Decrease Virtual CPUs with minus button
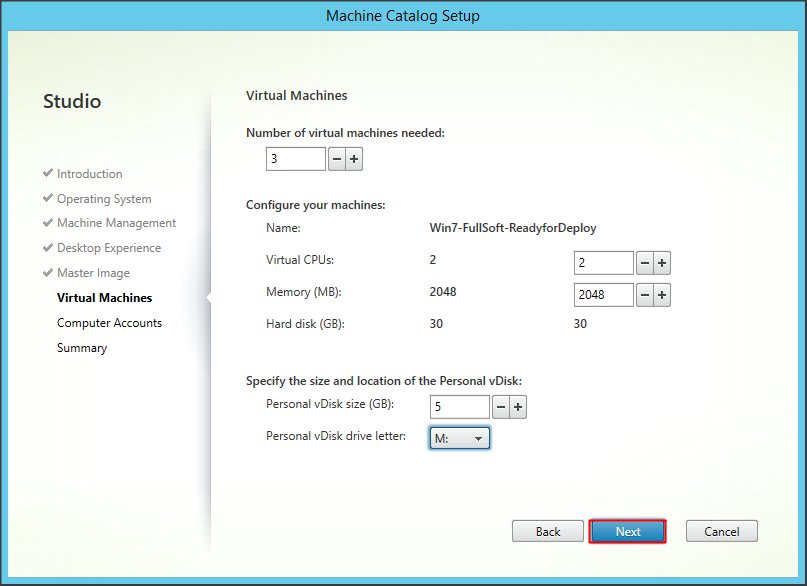The width and height of the screenshot is (807, 586). pos(644,263)
